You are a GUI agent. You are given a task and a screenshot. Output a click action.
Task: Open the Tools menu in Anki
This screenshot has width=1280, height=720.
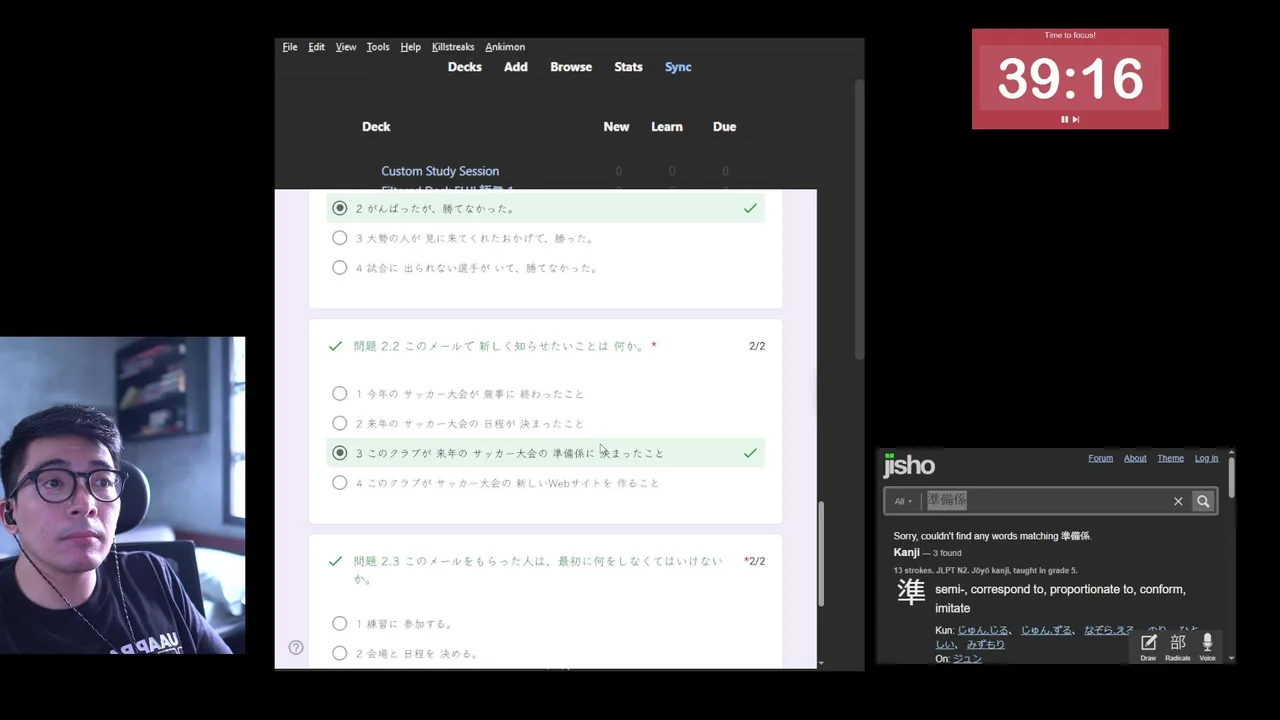(378, 47)
